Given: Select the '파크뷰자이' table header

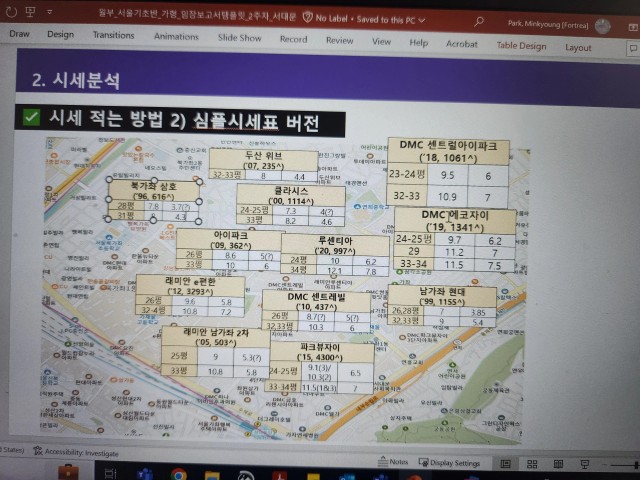Looking at the screenshot, I should (x=320, y=352).
